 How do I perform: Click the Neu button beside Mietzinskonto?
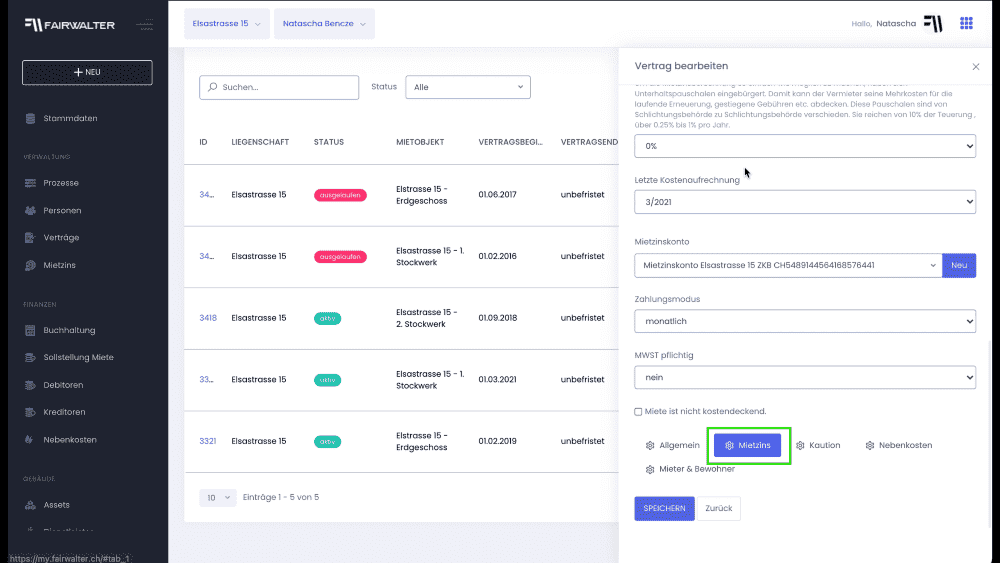pos(959,265)
